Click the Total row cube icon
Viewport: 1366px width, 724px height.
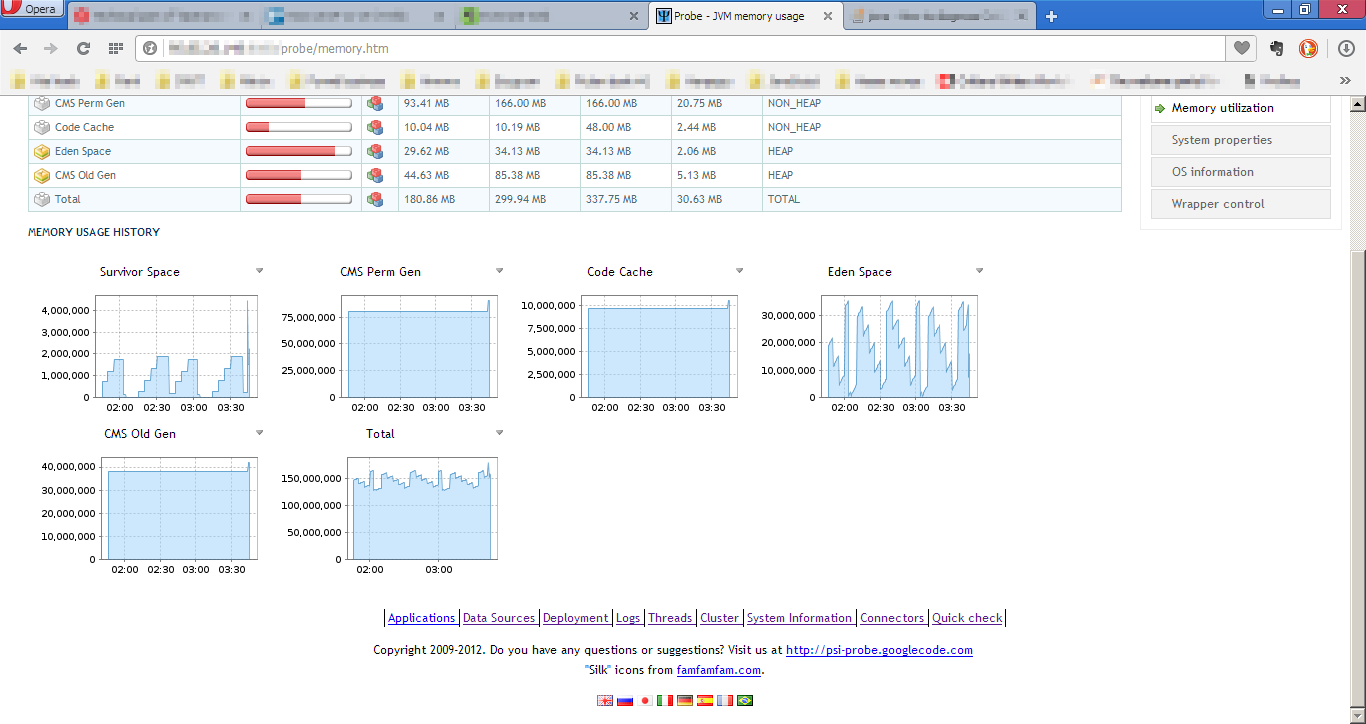click(42, 199)
